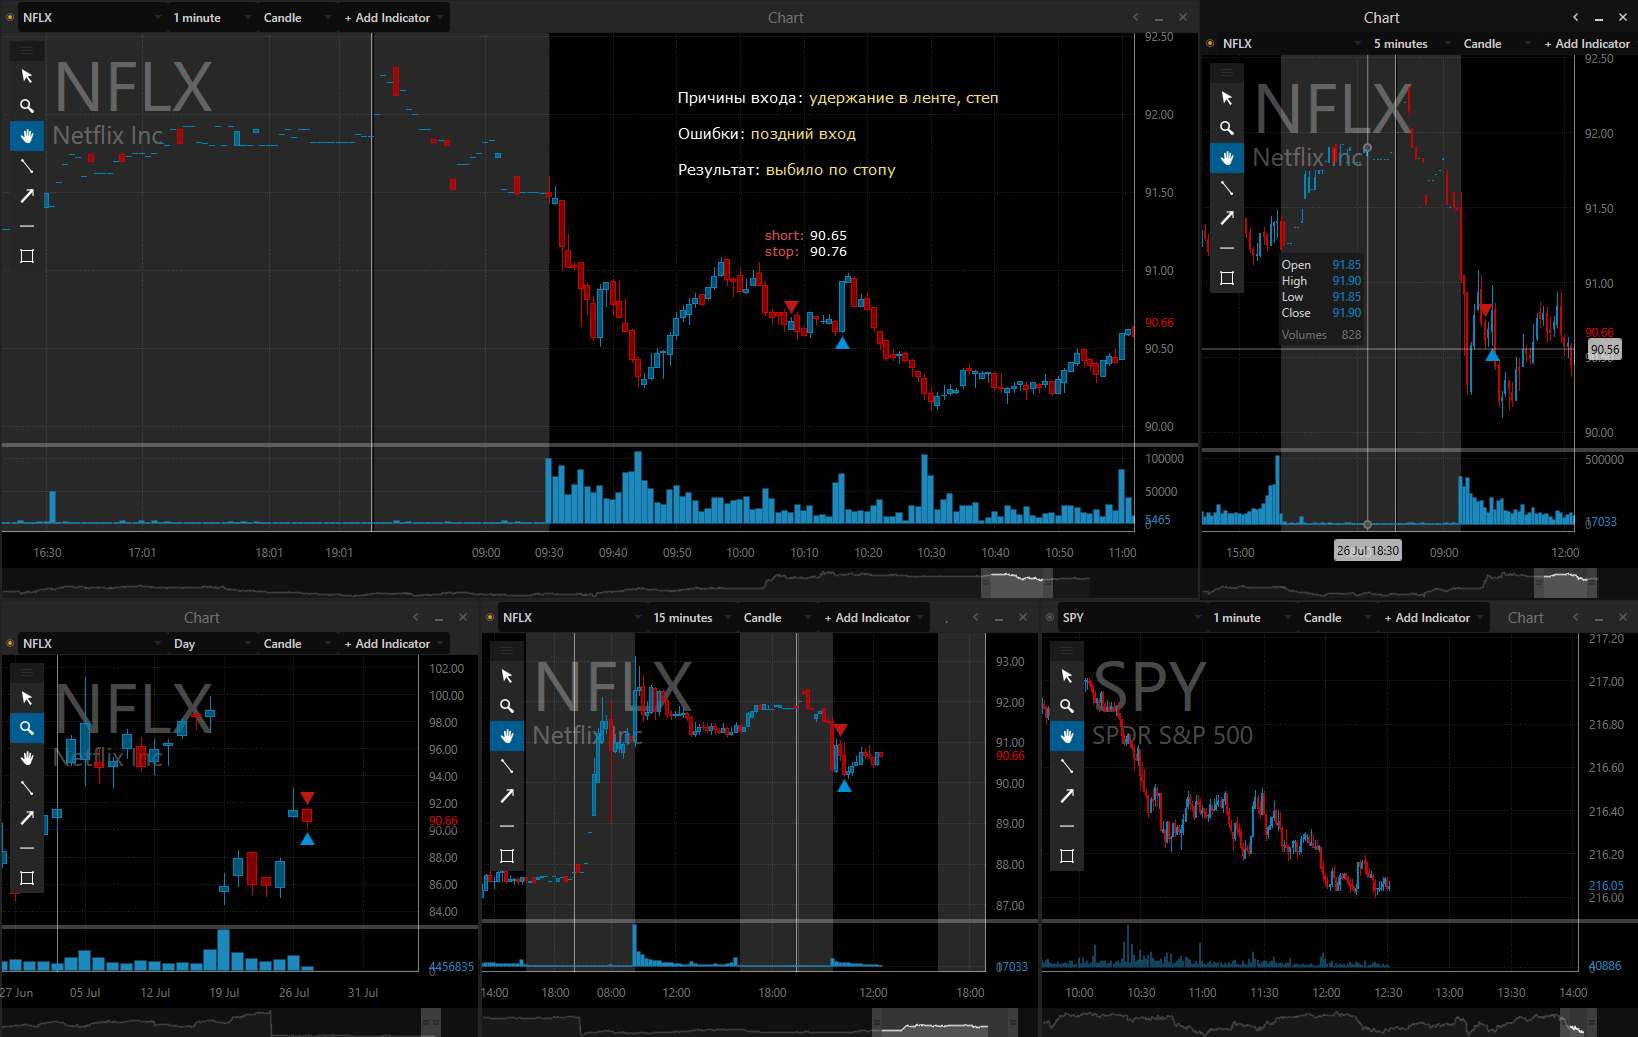This screenshot has width=1638, height=1037.
Task: Select the zoom tool in SPY chart
Action: [1067, 706]
